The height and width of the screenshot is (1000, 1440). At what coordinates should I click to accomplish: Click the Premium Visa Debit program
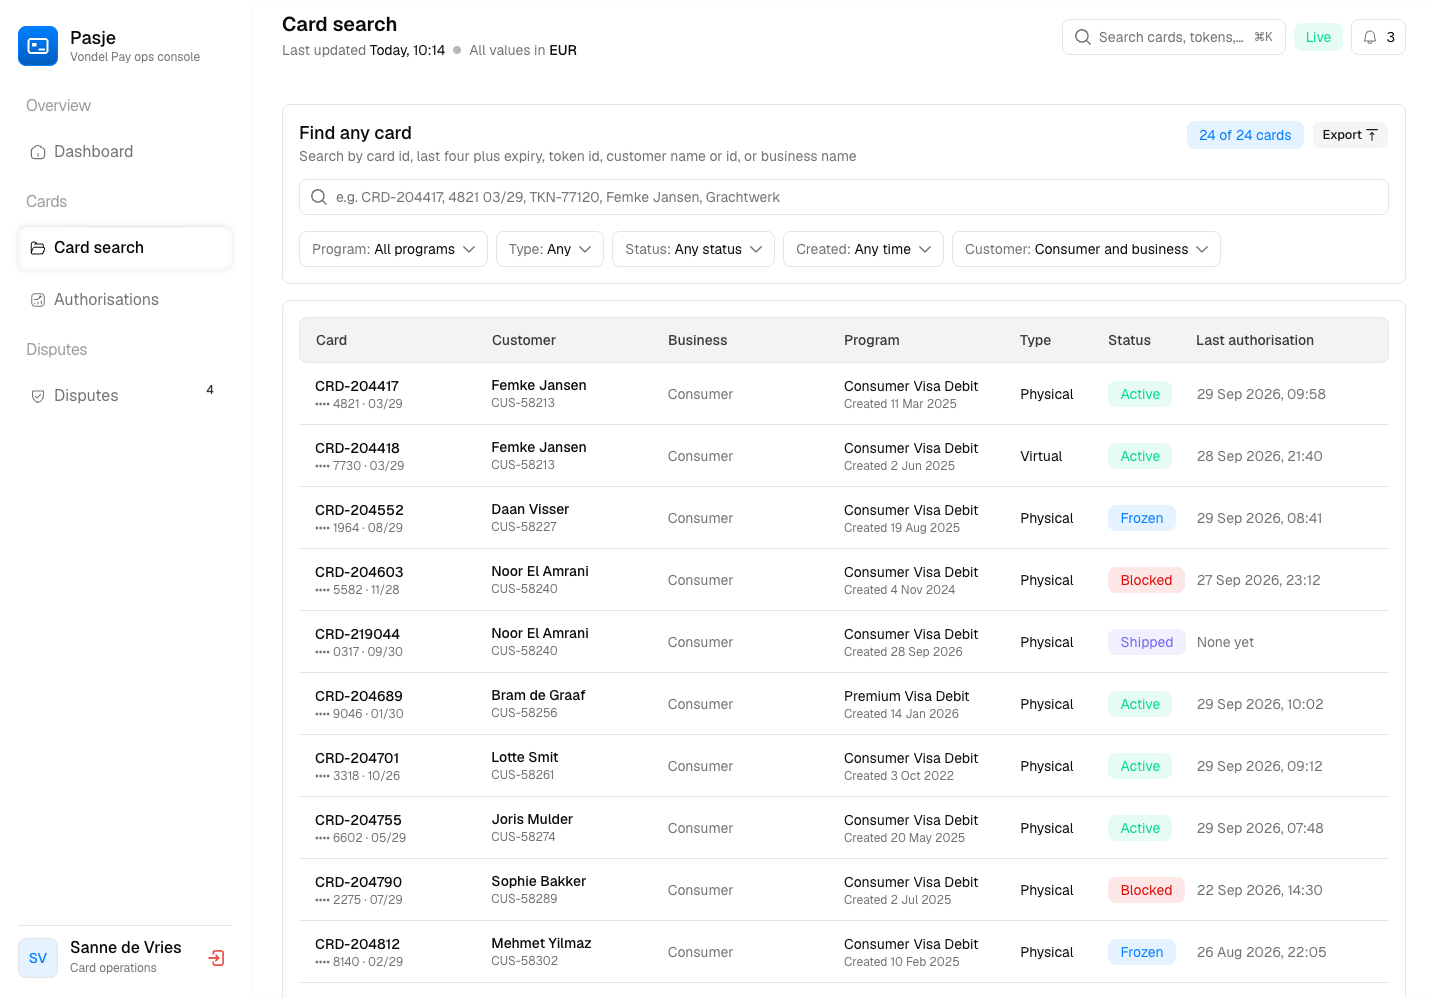(907, 696)
